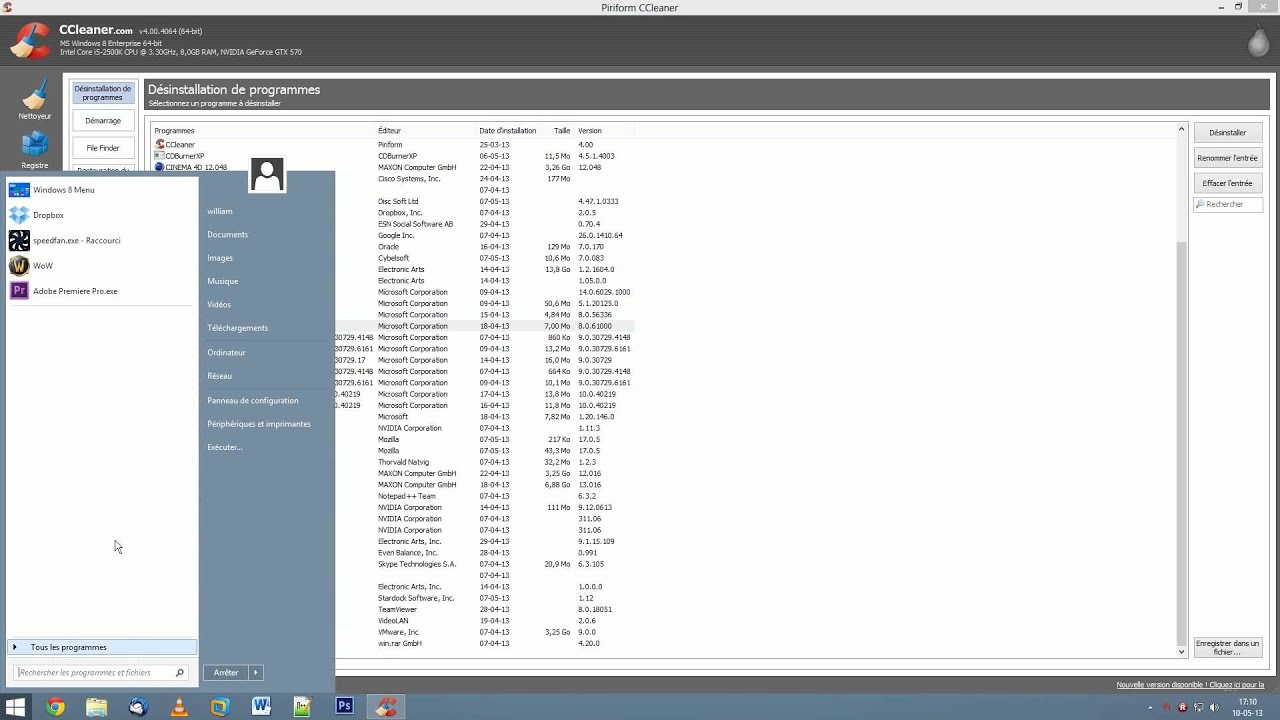Click the Effacer l'entrée button
This screenshot has height=720, width=1280.
click(1227, 183)
